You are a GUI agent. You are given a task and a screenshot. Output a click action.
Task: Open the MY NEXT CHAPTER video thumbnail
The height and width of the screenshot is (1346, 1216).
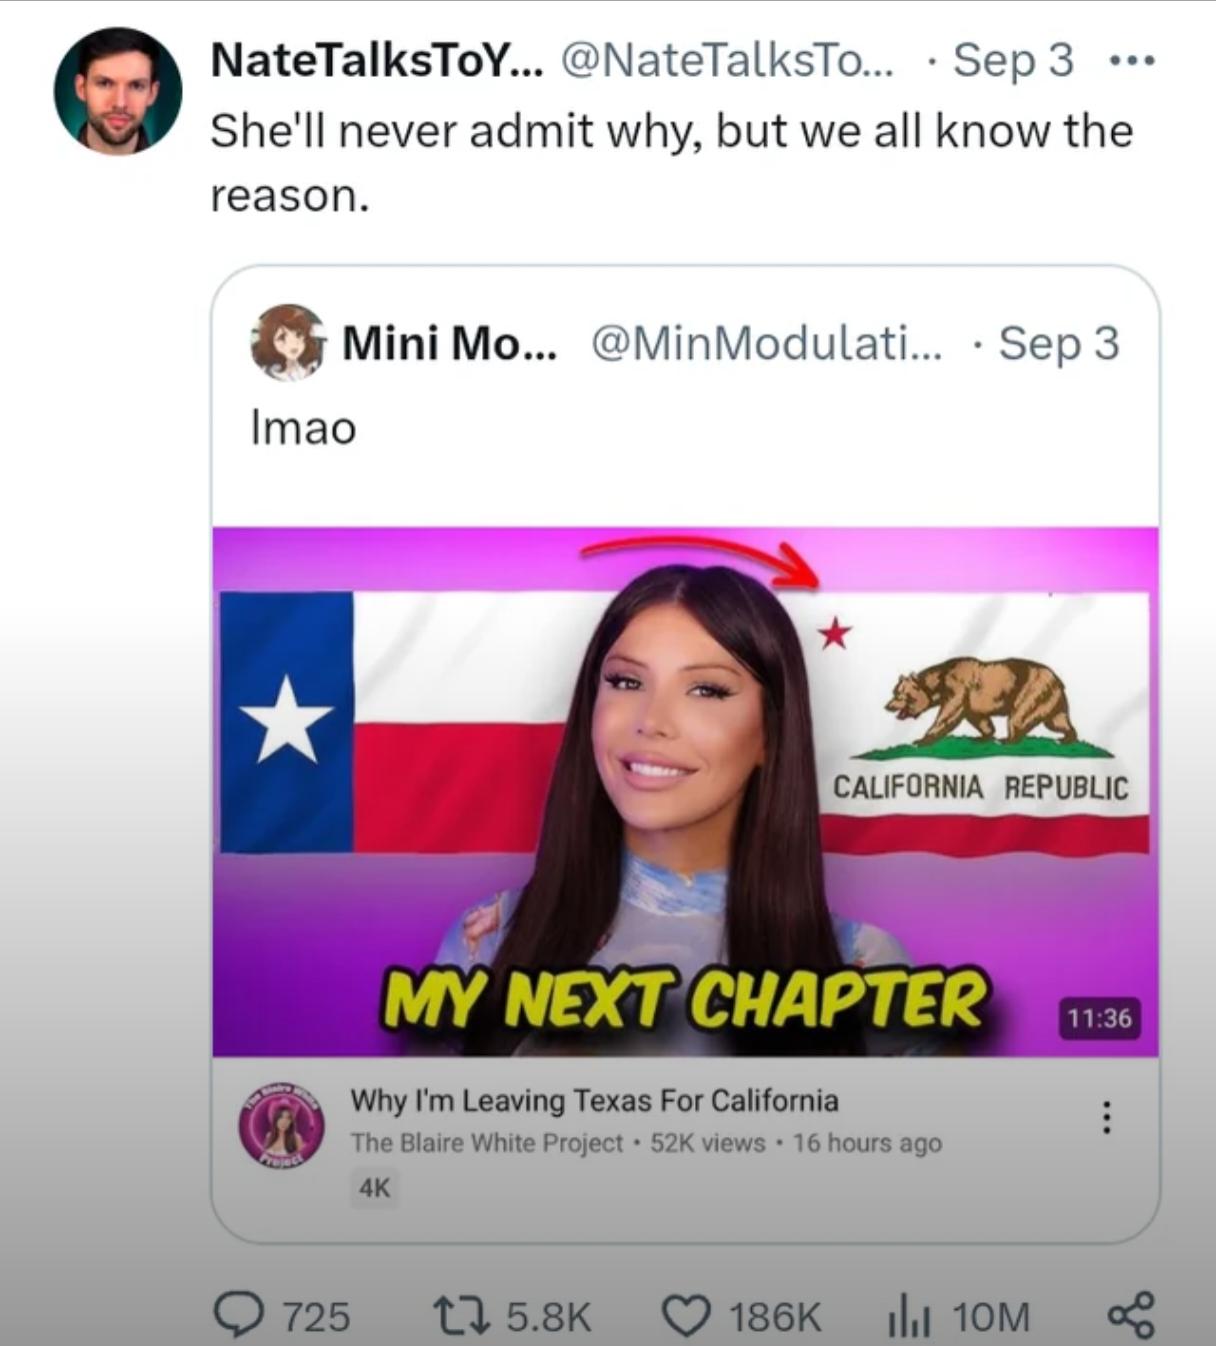[686, 791]
